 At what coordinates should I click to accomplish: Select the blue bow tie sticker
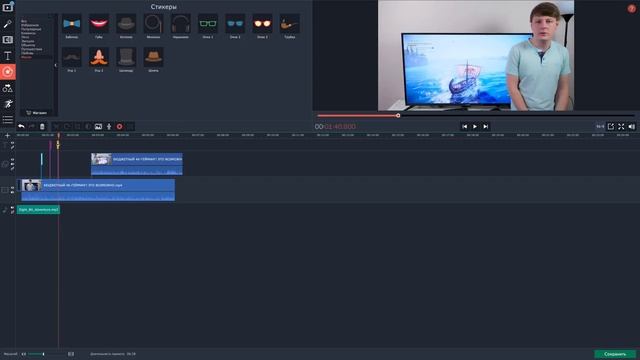coord(71,24)
